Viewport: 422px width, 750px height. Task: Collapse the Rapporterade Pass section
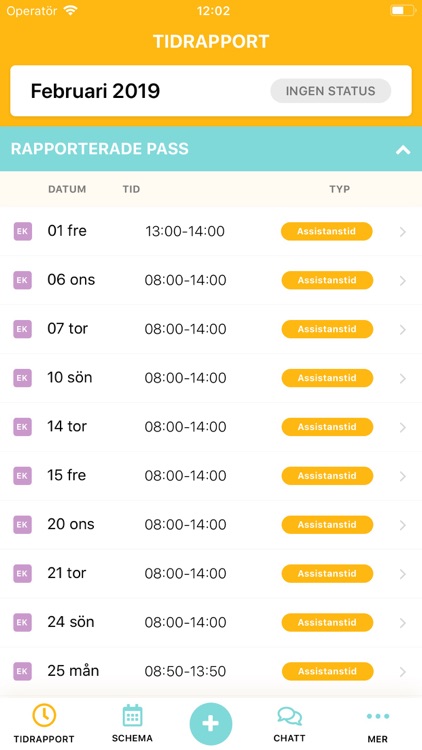(x=403, y=150)
